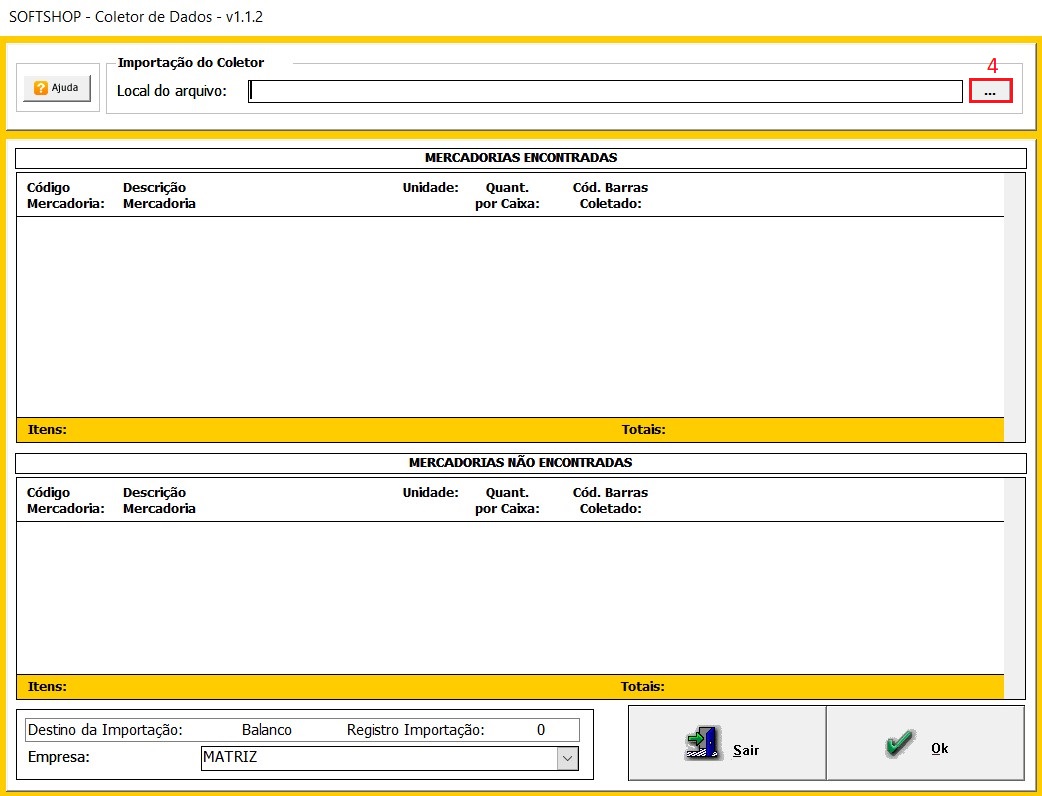Click the Sair exit door icon
This screenshot has width=1042, height=796.
click(702, 743)
